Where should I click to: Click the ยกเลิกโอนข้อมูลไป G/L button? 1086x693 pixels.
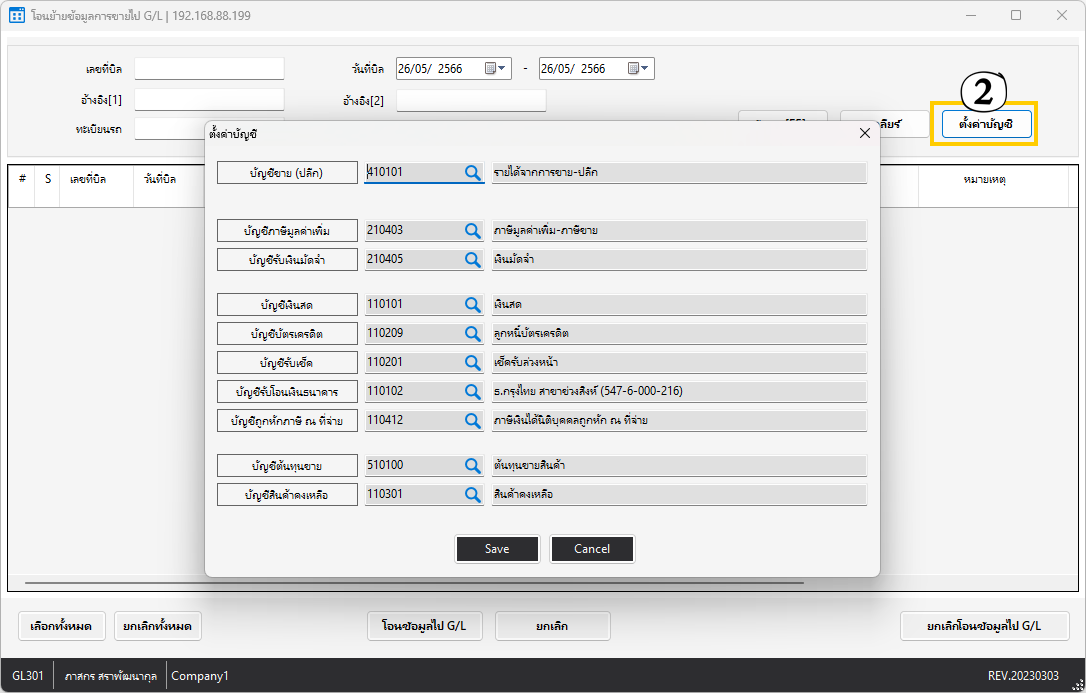point(984,626)
